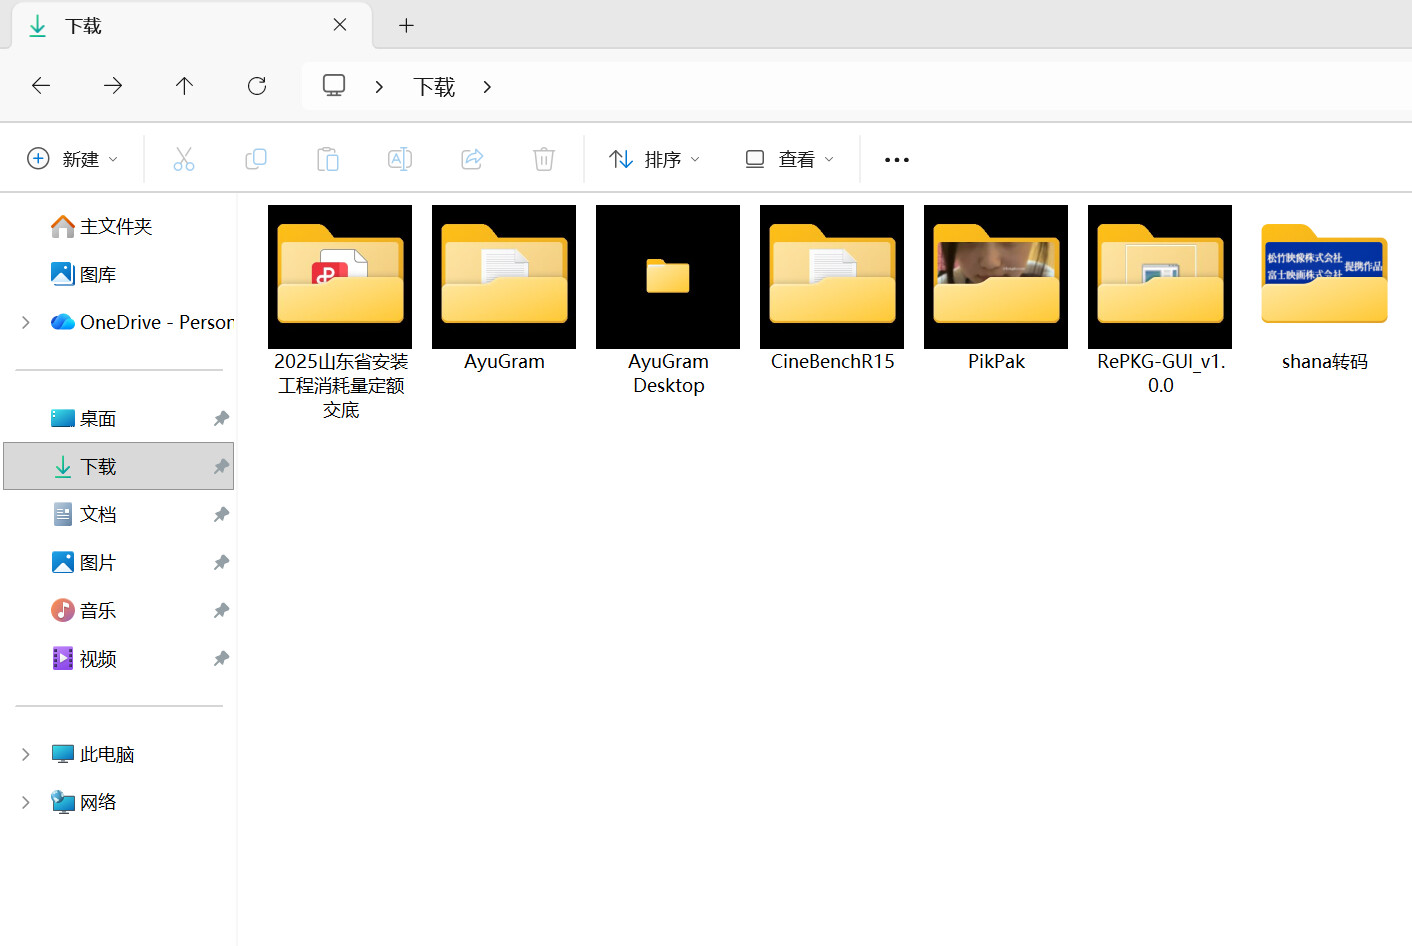The height and width of the screenshot is (946, 1412).
Task: Open the 查看 view dropdown
Action: tap(790, 159)
